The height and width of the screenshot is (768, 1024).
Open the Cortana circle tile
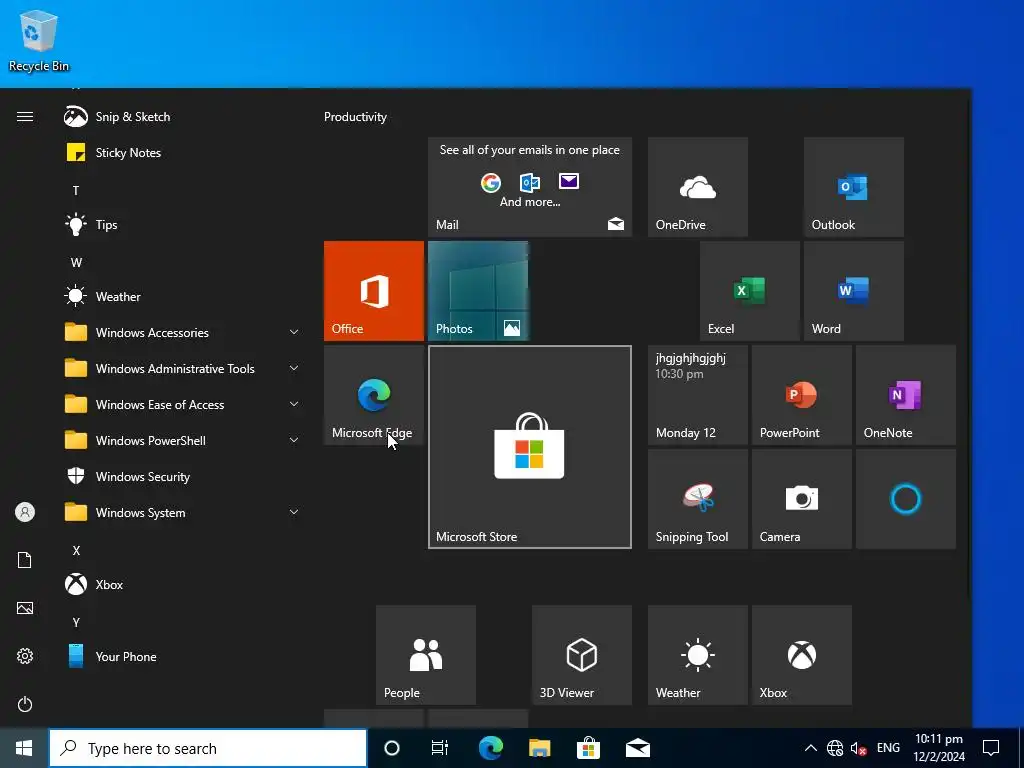tap(906, 499)
